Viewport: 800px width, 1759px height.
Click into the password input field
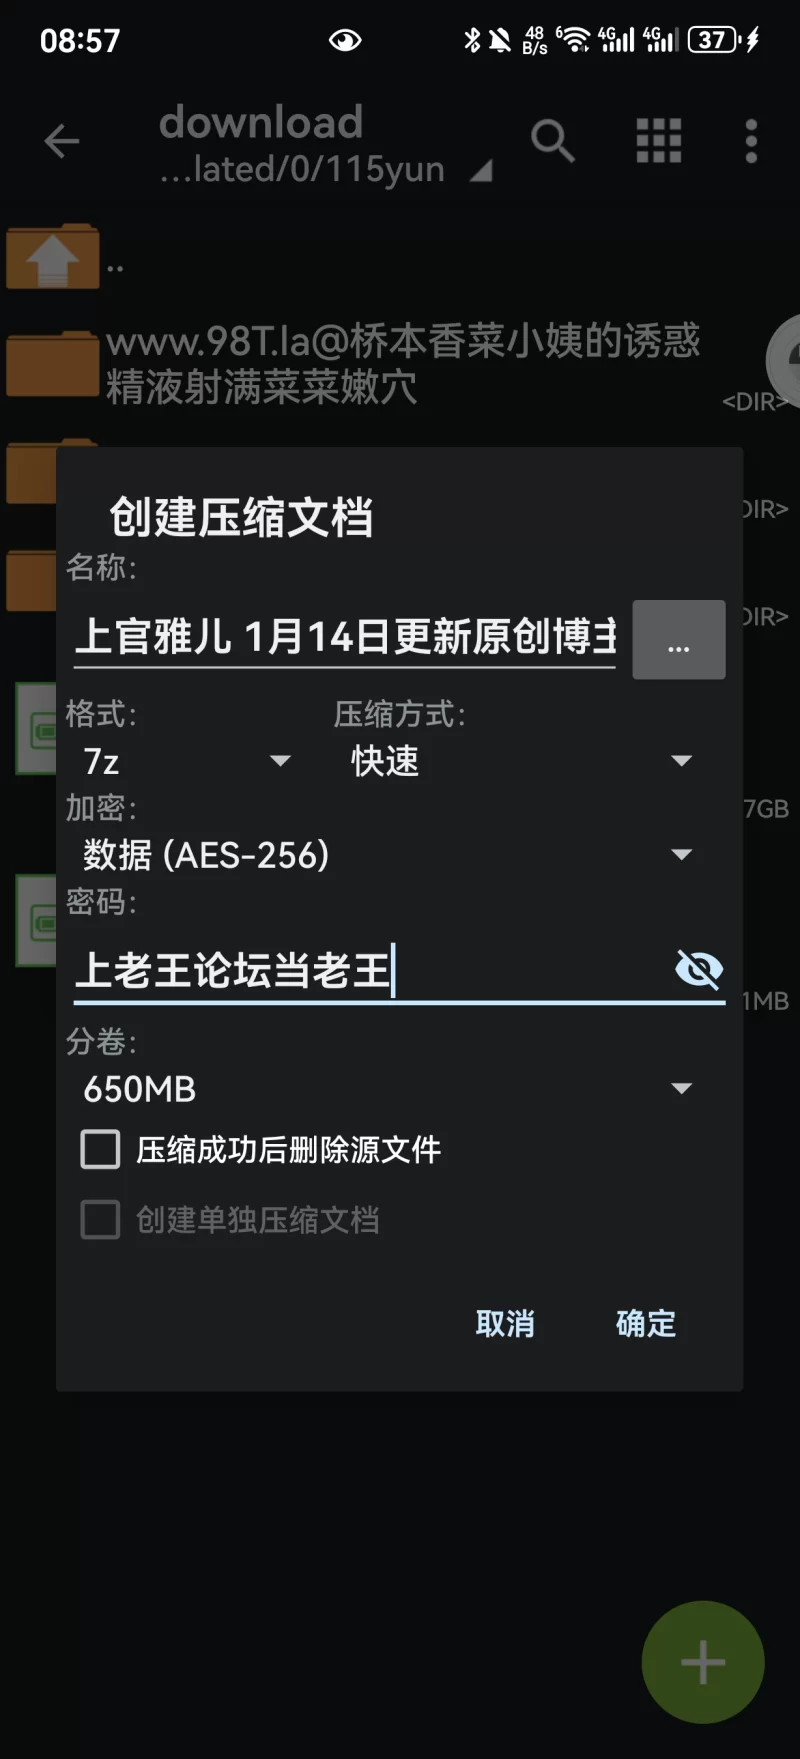pos(370,970)
